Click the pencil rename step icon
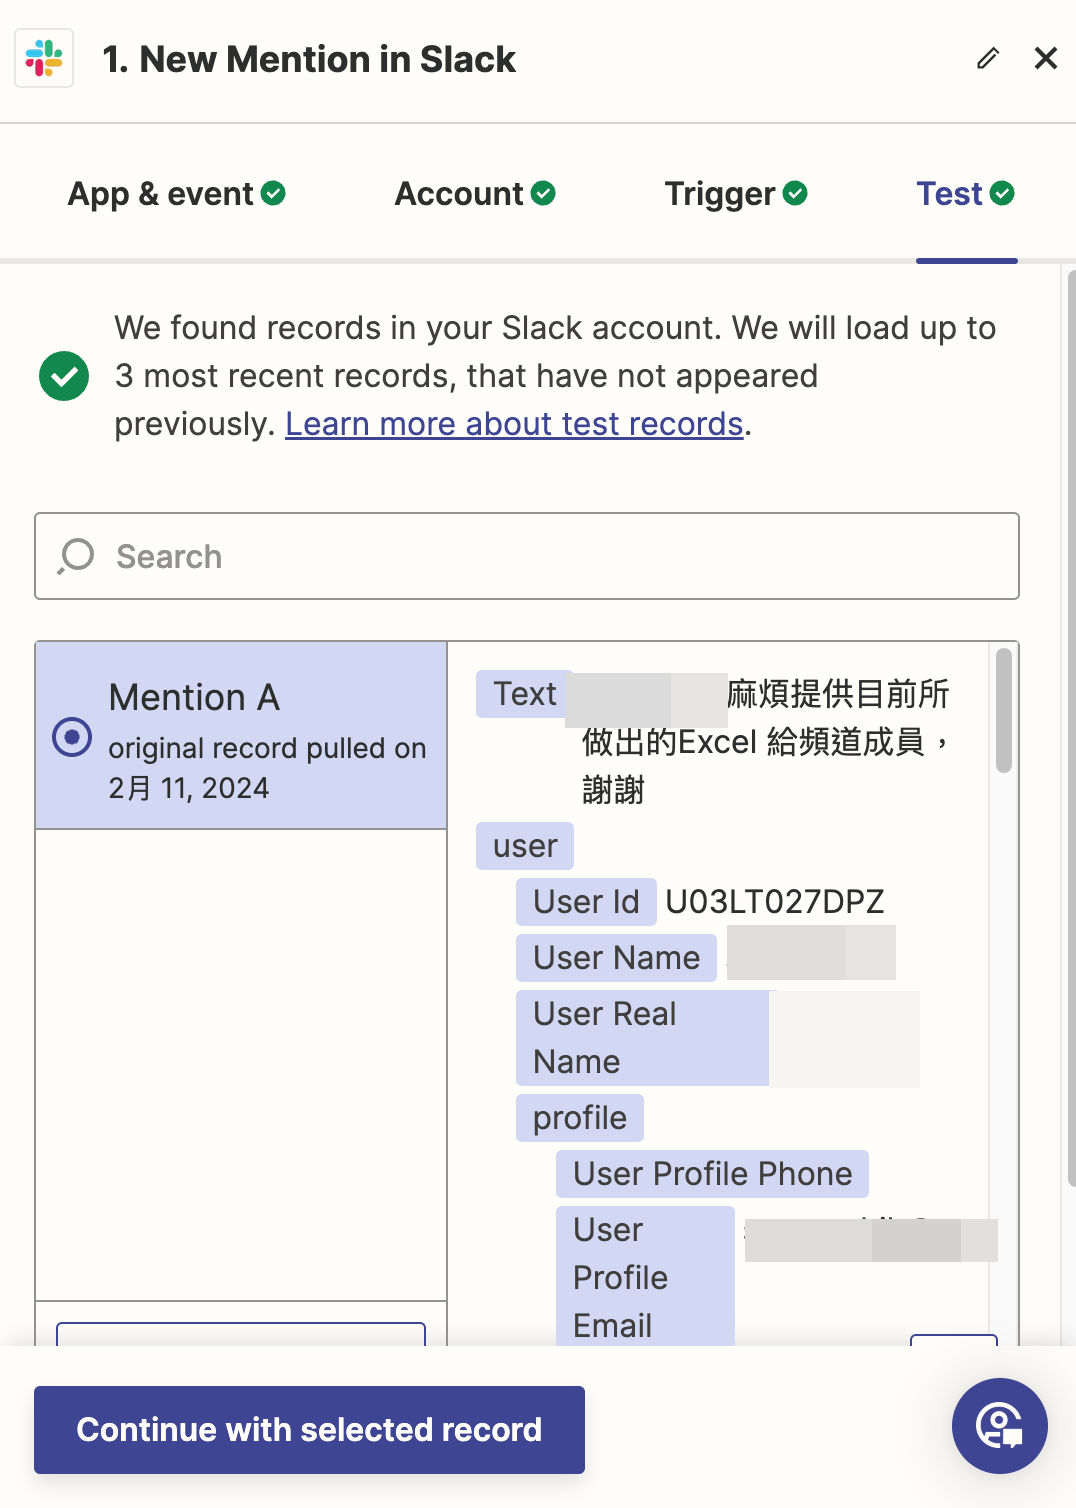 pos(988,58)
